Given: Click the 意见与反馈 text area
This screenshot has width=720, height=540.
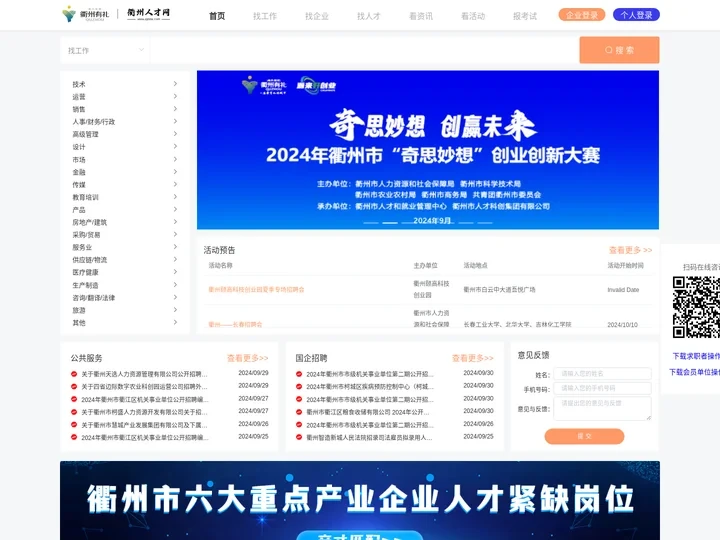Looking at the screenshot, I should coord(602,409).
